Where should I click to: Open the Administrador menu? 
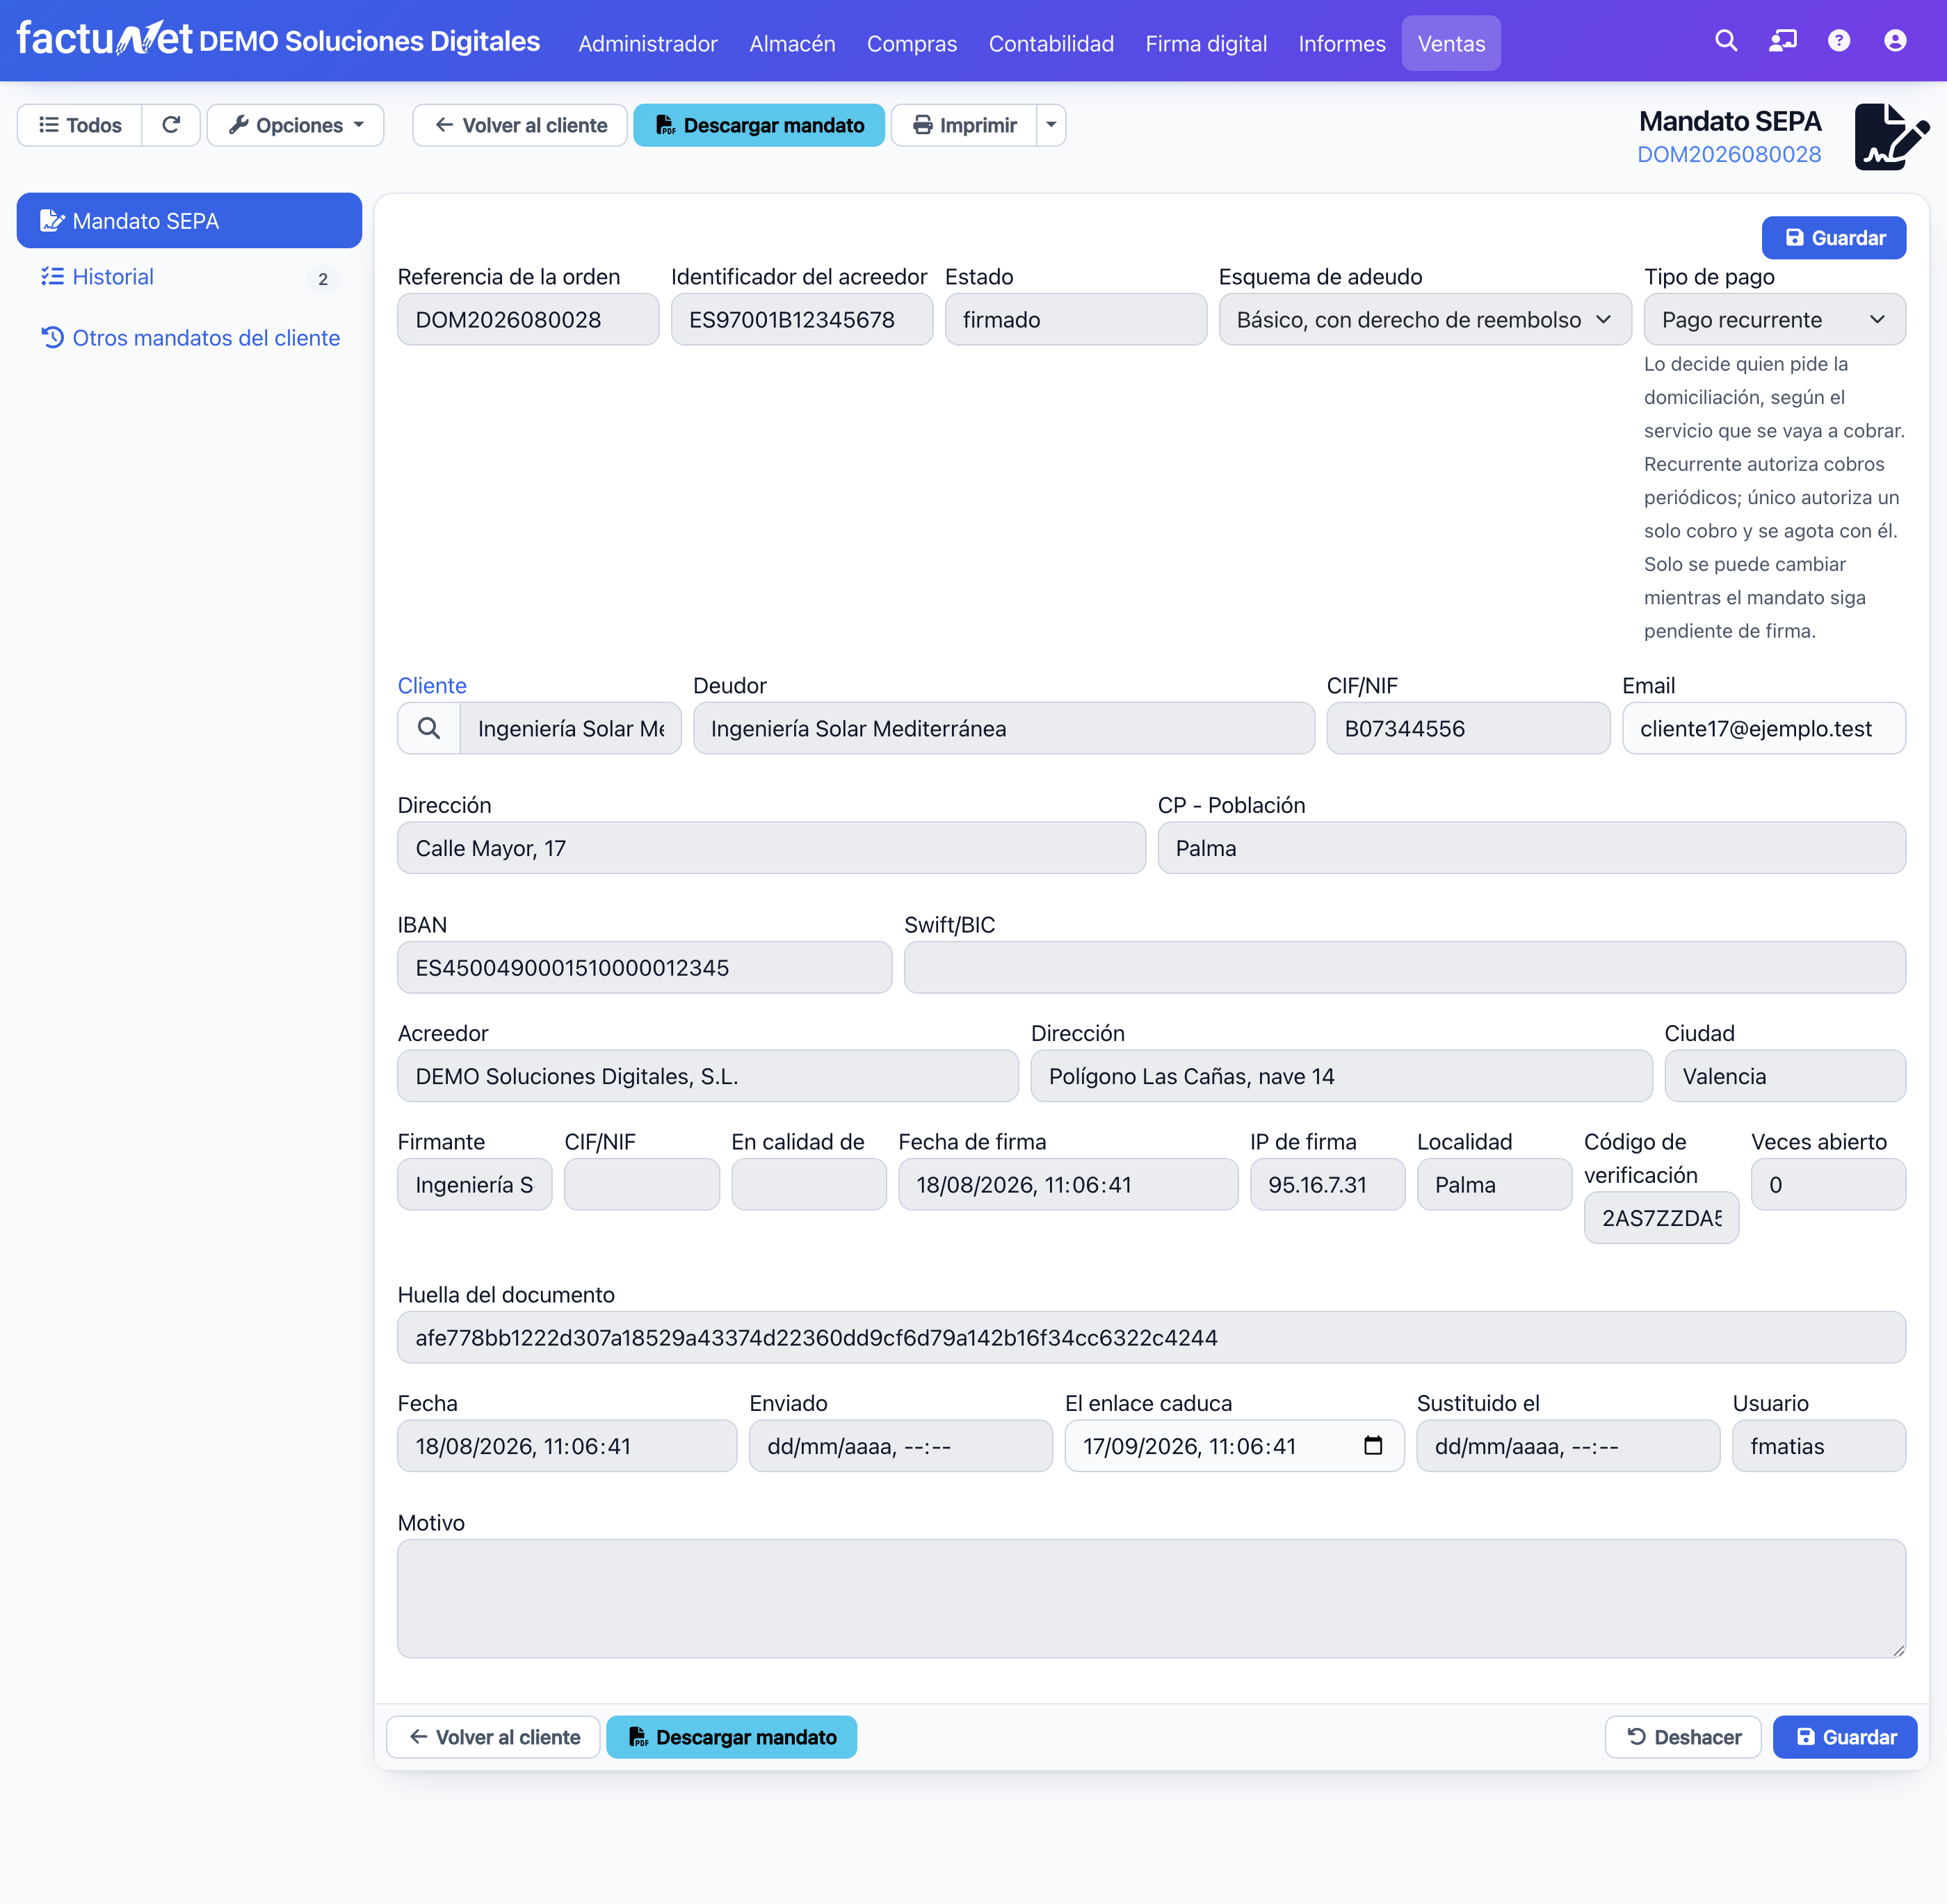(x=648, y=43)
